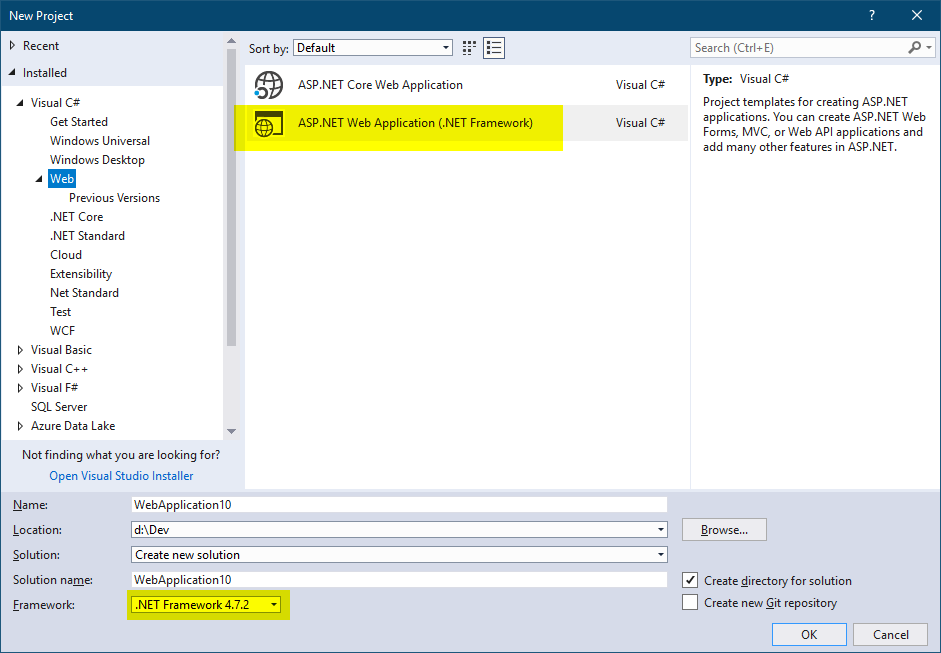
Task: Select the Web category
Action: click(62, 179)
